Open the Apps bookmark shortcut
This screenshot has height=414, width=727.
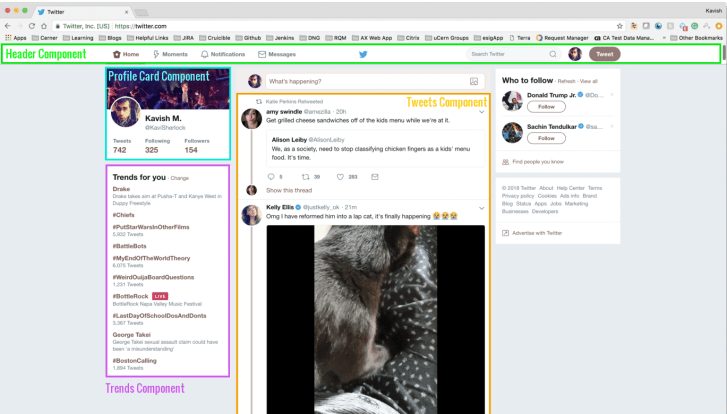point(16,38)
